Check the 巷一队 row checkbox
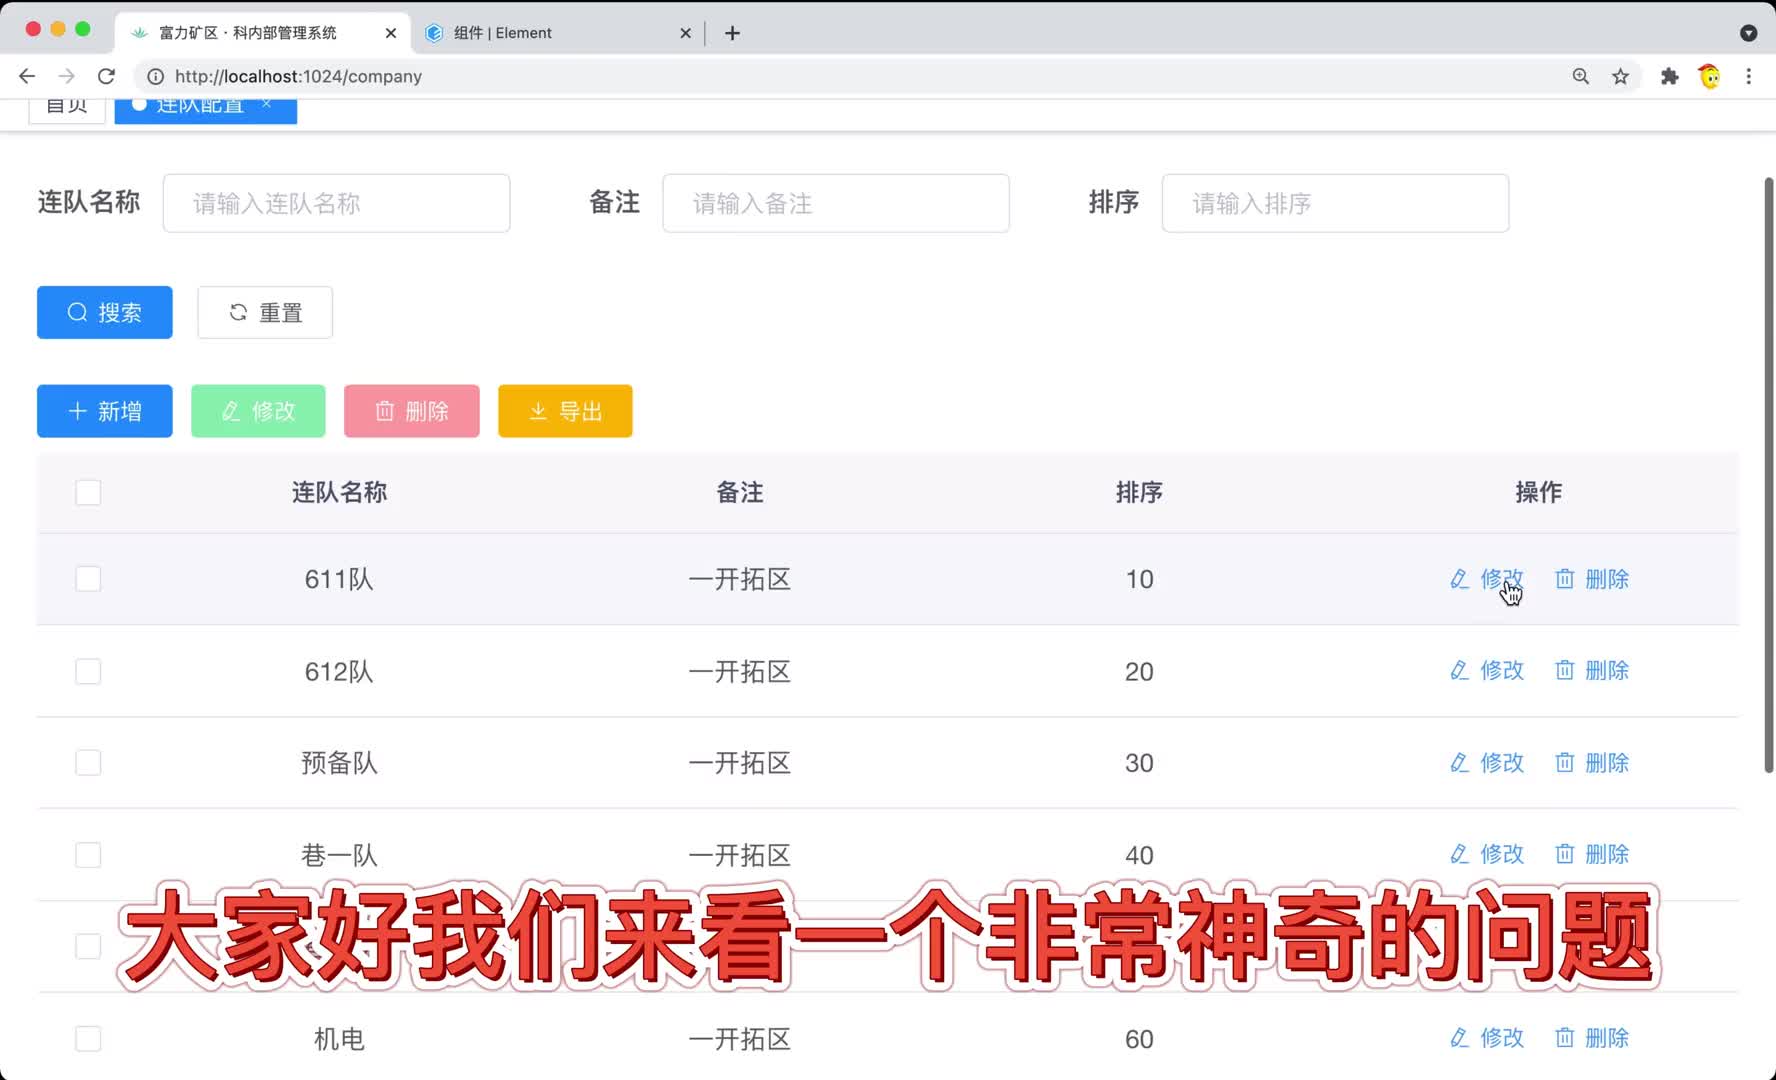The height and width of the screenshot is (1080, 1776). pyautogui.click(x=88, y=855)
